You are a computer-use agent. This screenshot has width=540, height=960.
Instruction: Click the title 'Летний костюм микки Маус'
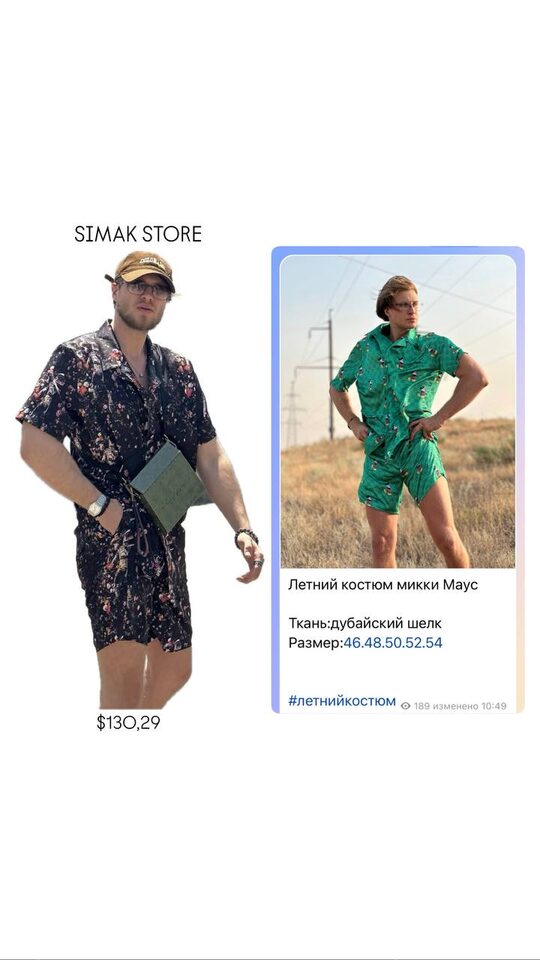coord(383,585)
